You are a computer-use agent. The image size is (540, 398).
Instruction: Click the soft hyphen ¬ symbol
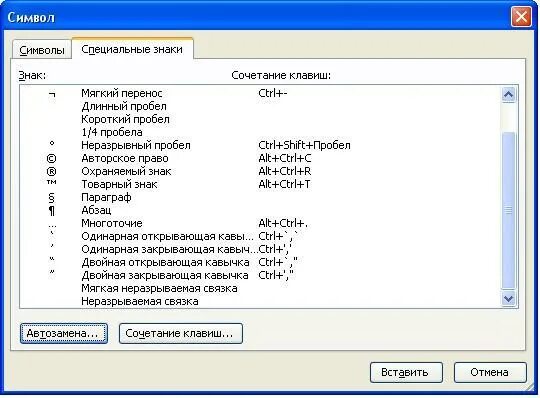[52, 94]
